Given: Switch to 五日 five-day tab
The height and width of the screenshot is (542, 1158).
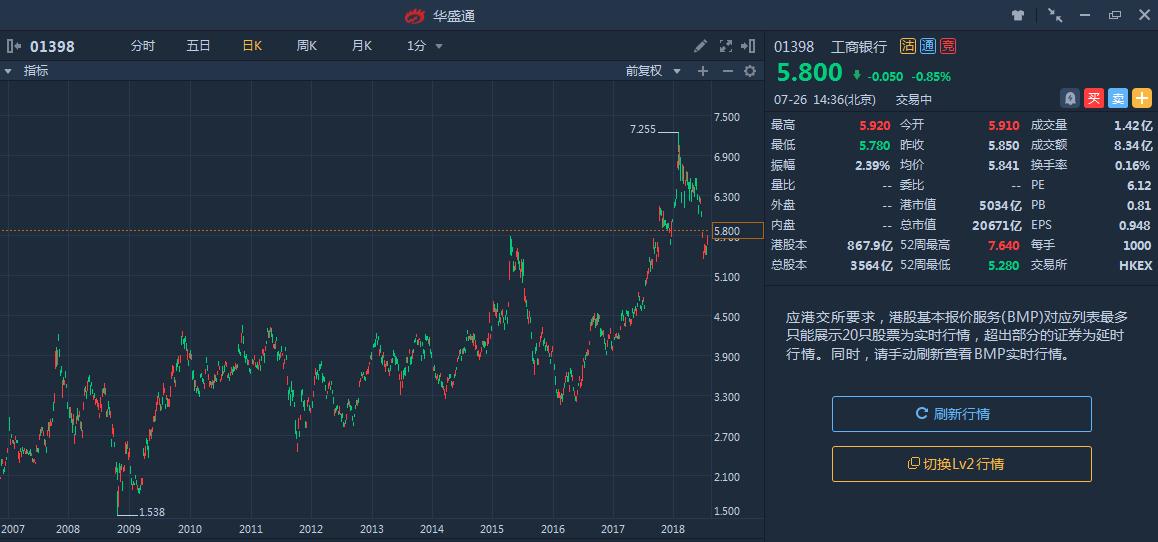Looking at the screenshot, I should [198, 46].
